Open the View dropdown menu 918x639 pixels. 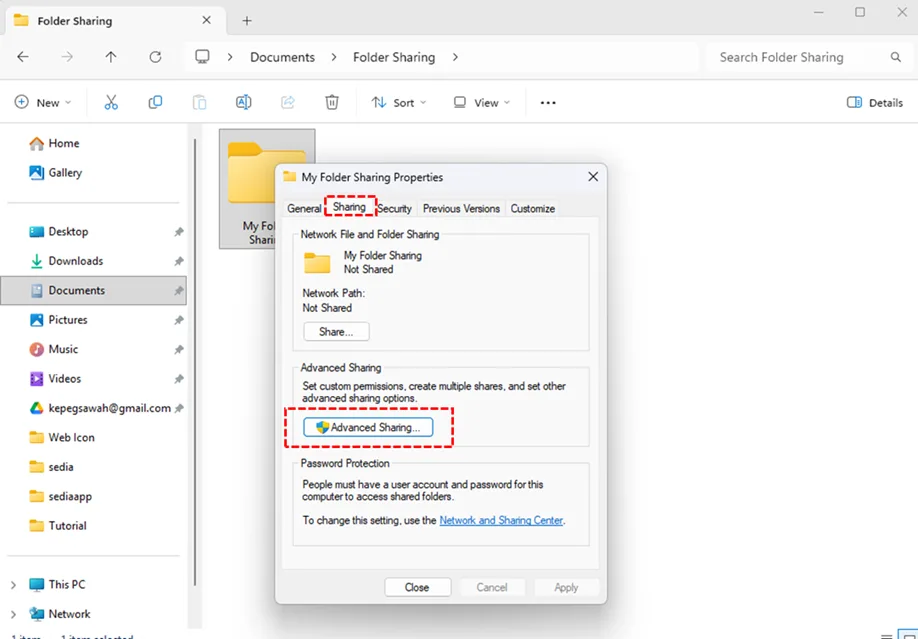481,102
